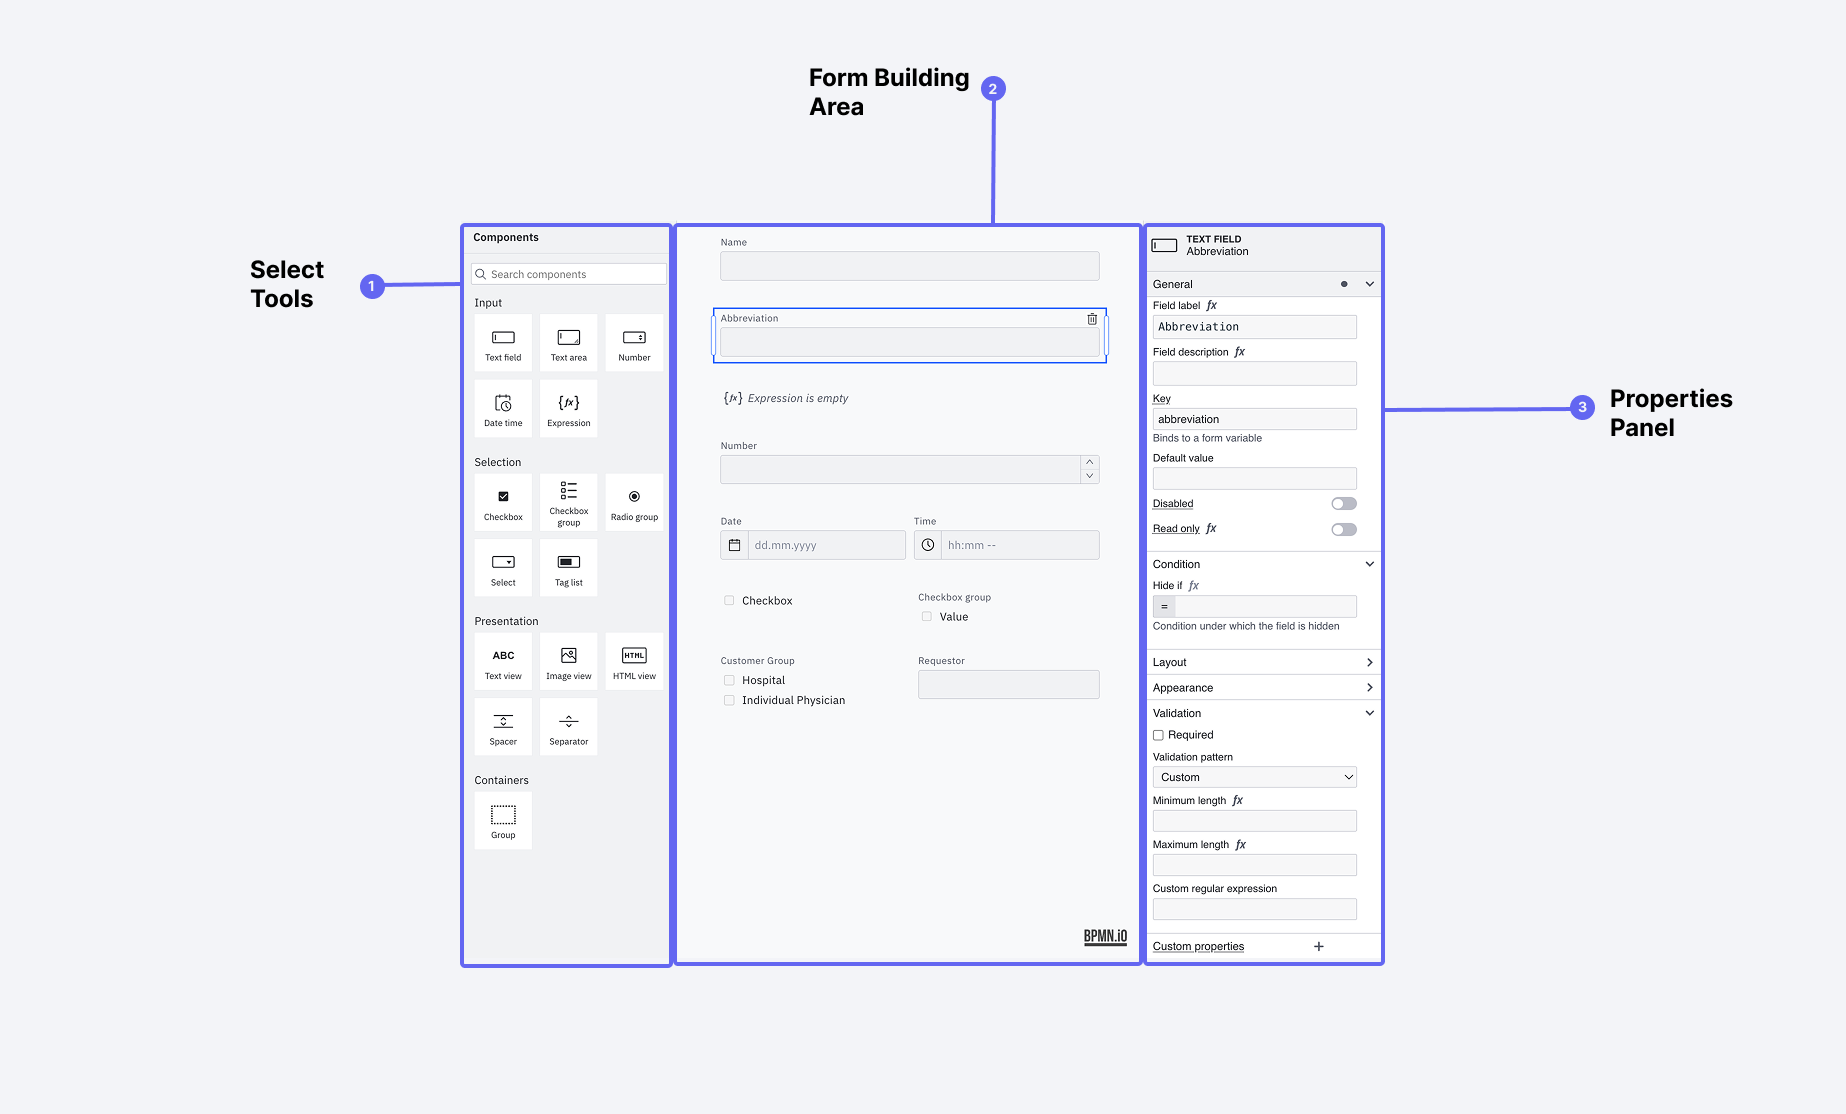1846x1114 pixels.
Task: Select the Spacer component
Action: click(502, 726)
